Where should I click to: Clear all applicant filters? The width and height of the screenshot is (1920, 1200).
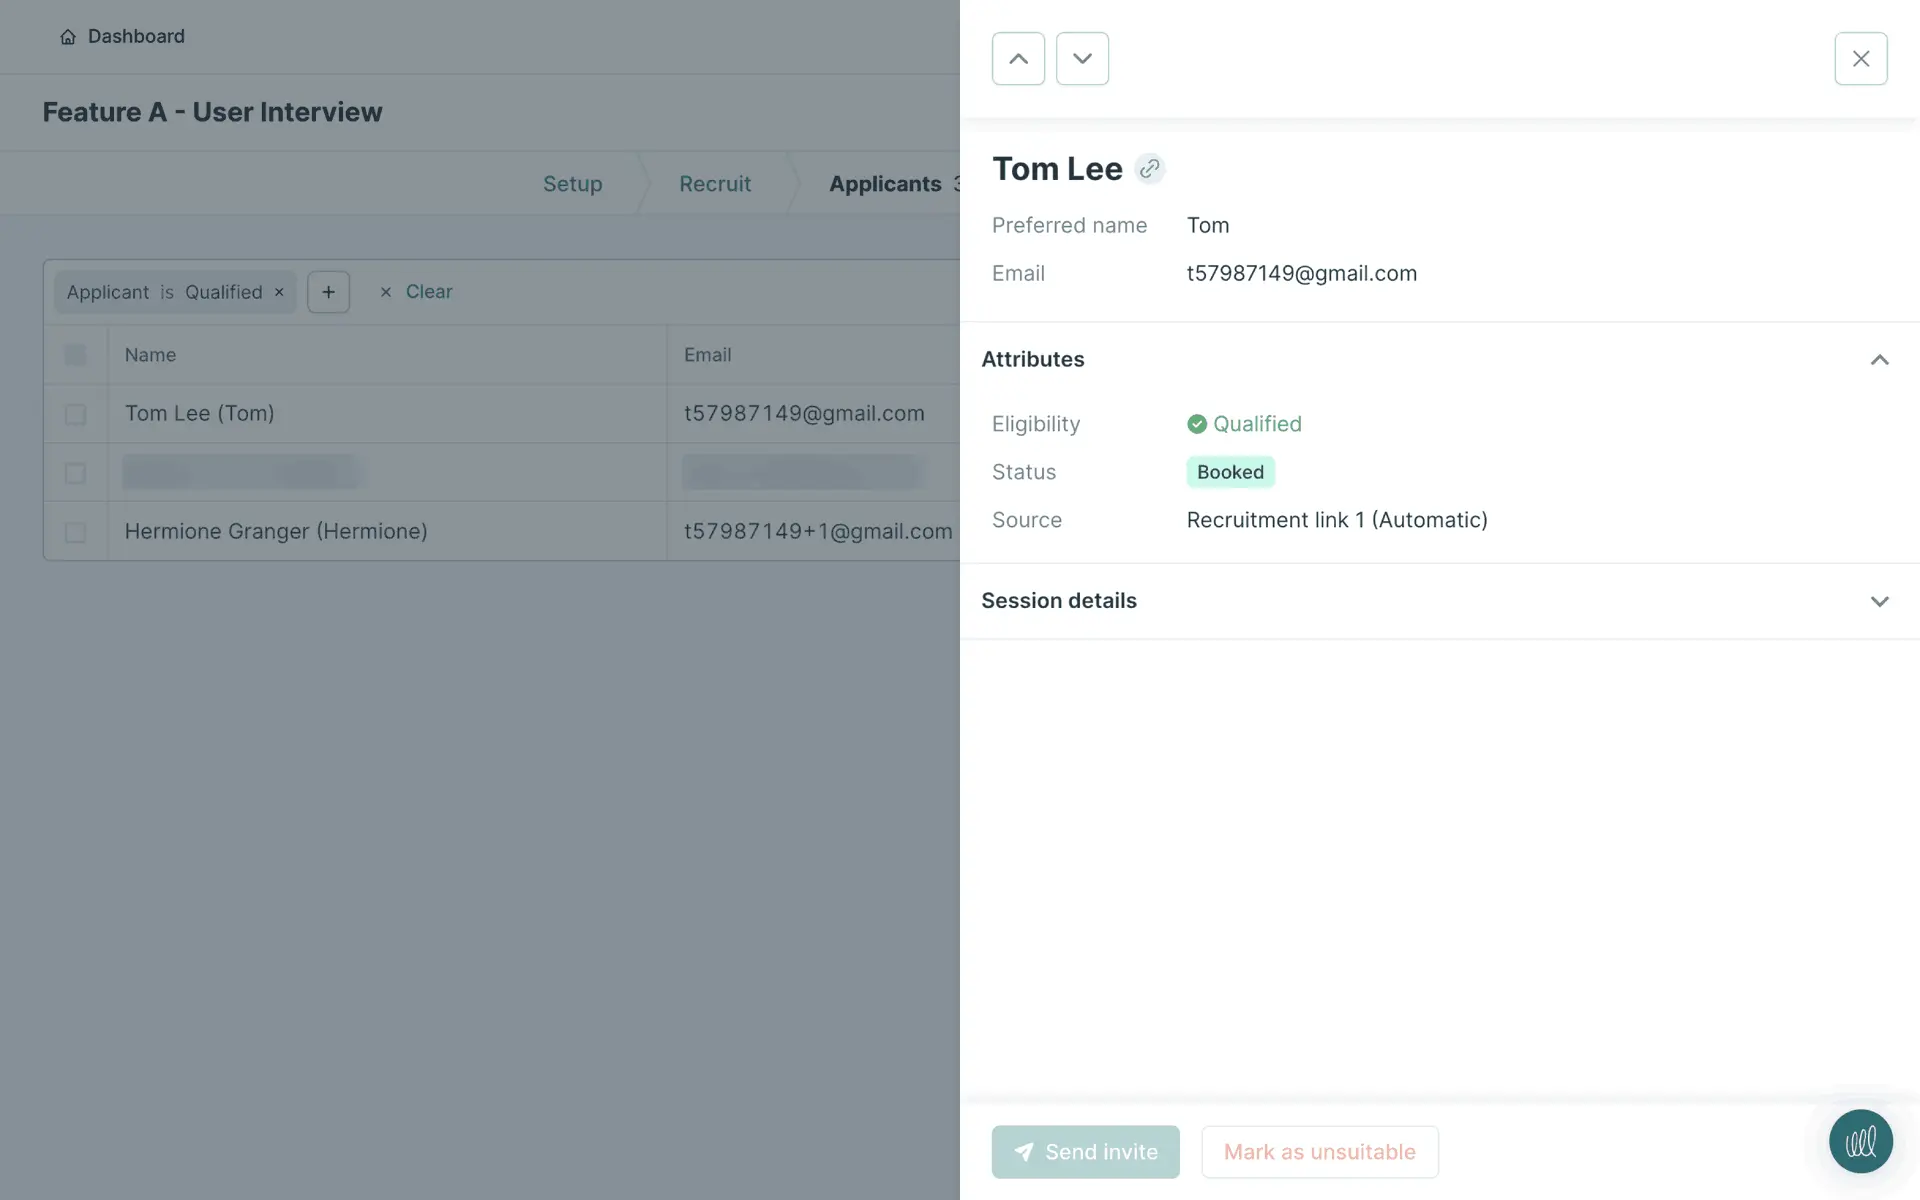pos(417,292)
